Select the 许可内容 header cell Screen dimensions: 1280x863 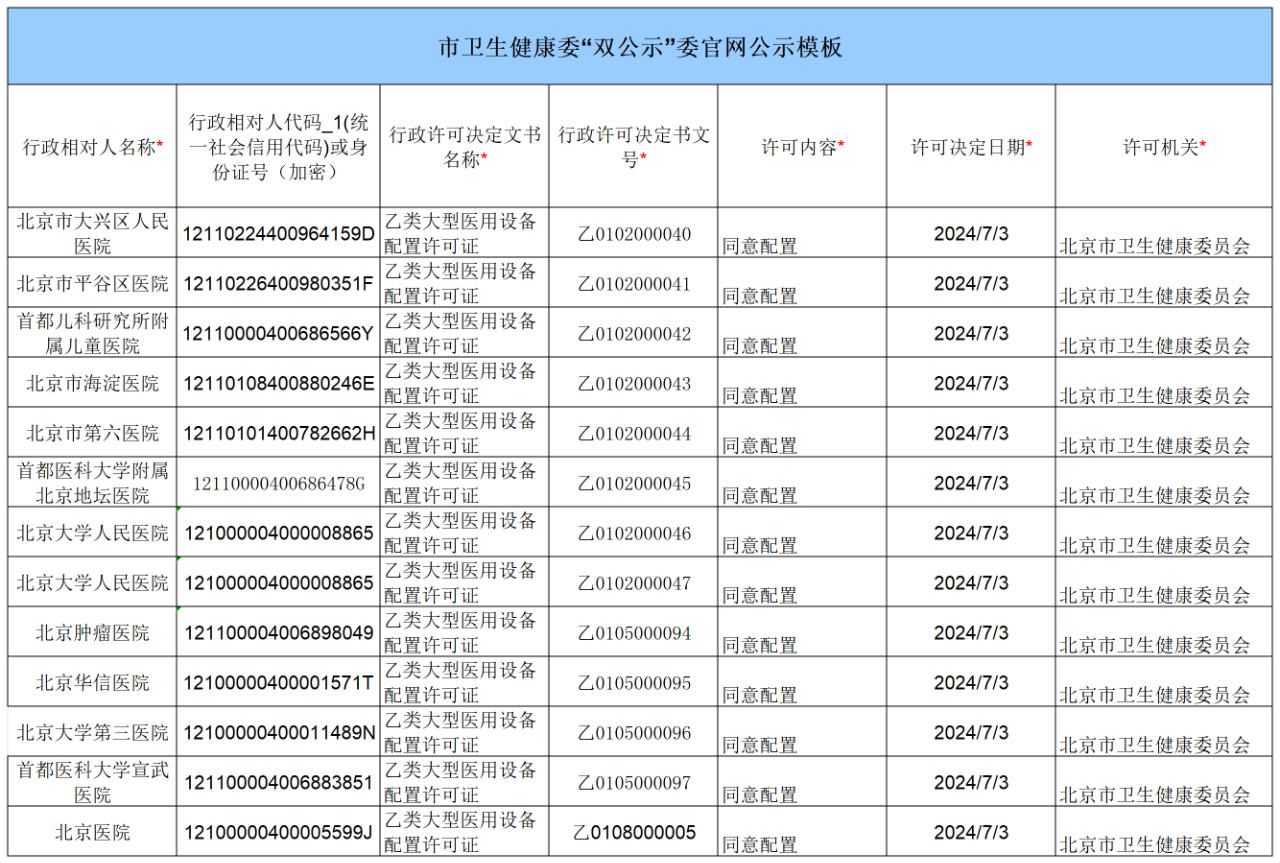[x=802, y=147]
